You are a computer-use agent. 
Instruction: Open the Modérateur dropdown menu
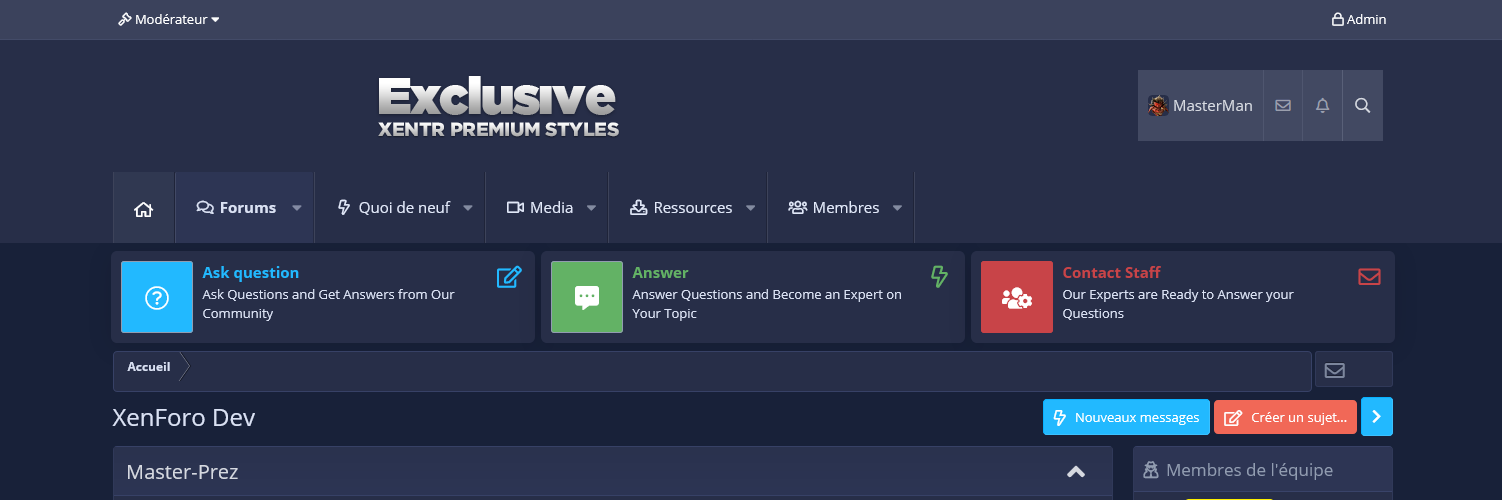(x=168, y=19)
